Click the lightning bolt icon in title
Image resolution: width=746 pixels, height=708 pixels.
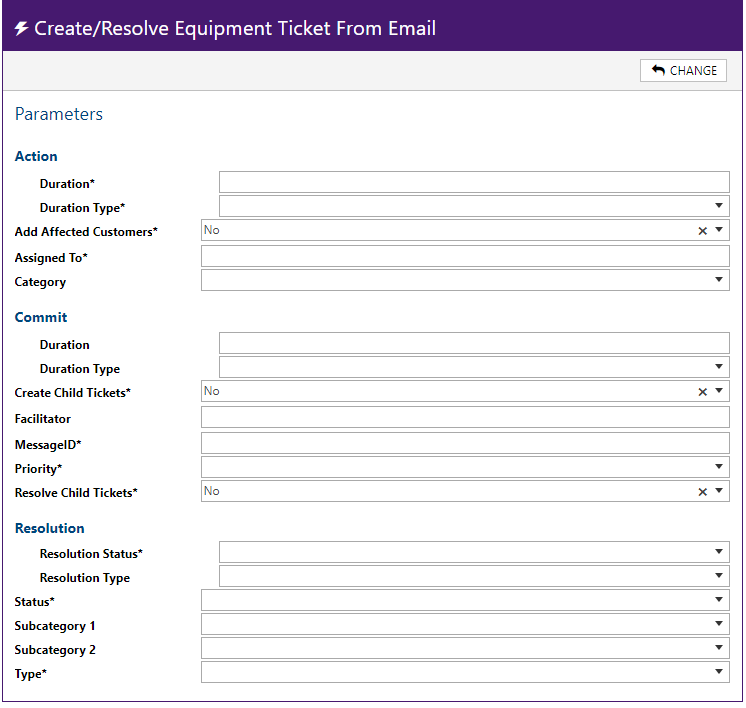21,29
